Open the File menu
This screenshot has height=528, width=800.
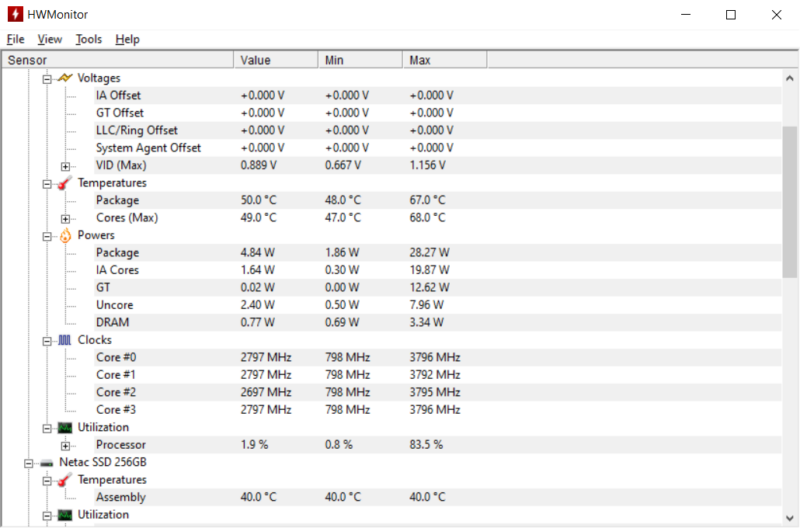(x=15, y=39)
